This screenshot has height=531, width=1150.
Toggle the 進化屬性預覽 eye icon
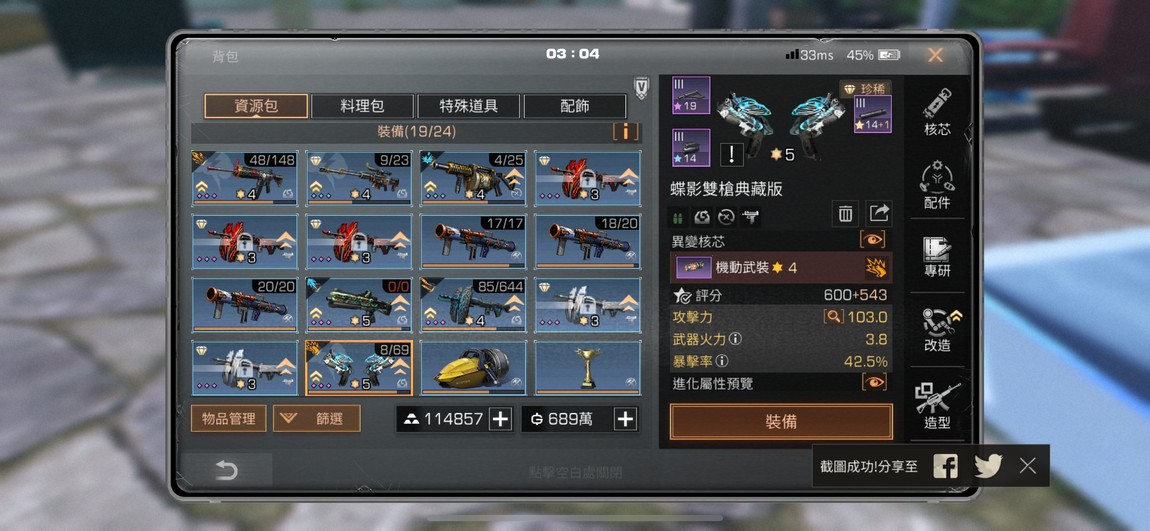click(x=874, y=382)
